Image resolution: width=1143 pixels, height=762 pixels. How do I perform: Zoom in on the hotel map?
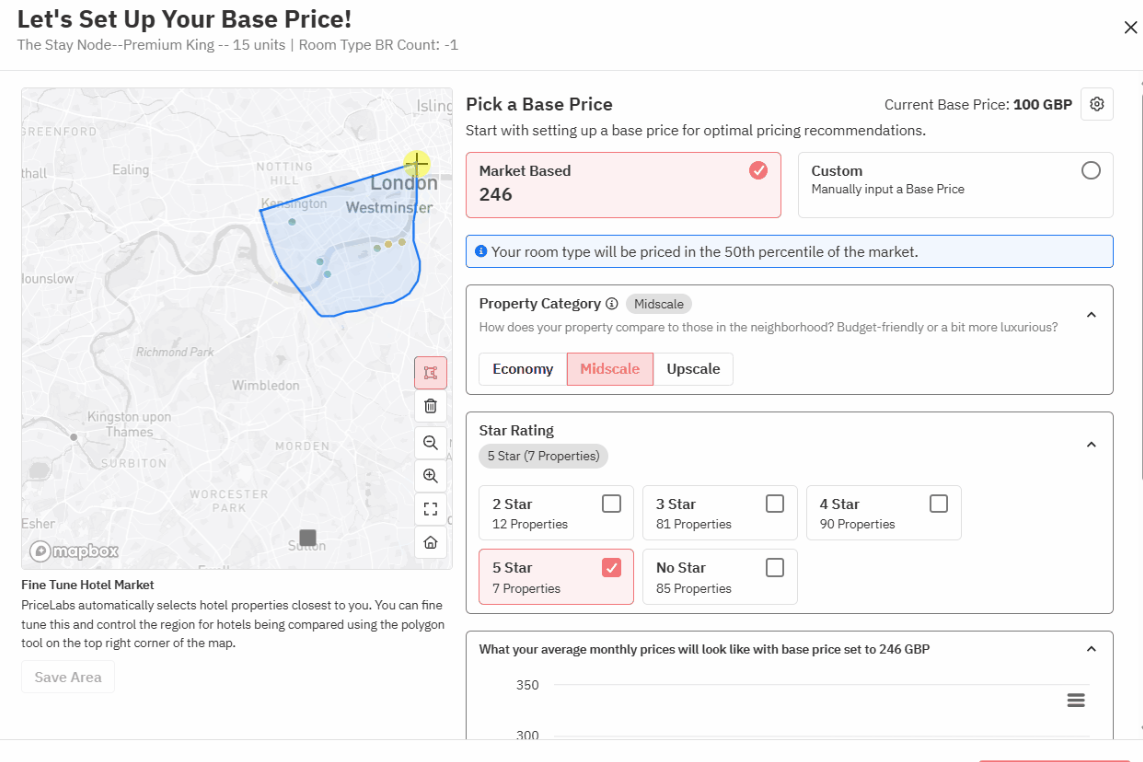tap(430, 475)
